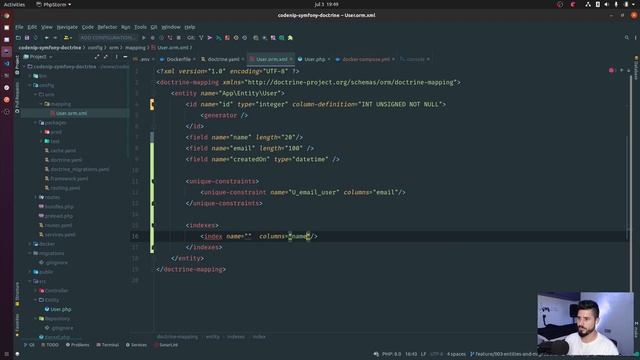The image size is (640, 360).
Task: Click the Ubuntu dock PhpStorm icon
Action: click(x=6, y=51)
